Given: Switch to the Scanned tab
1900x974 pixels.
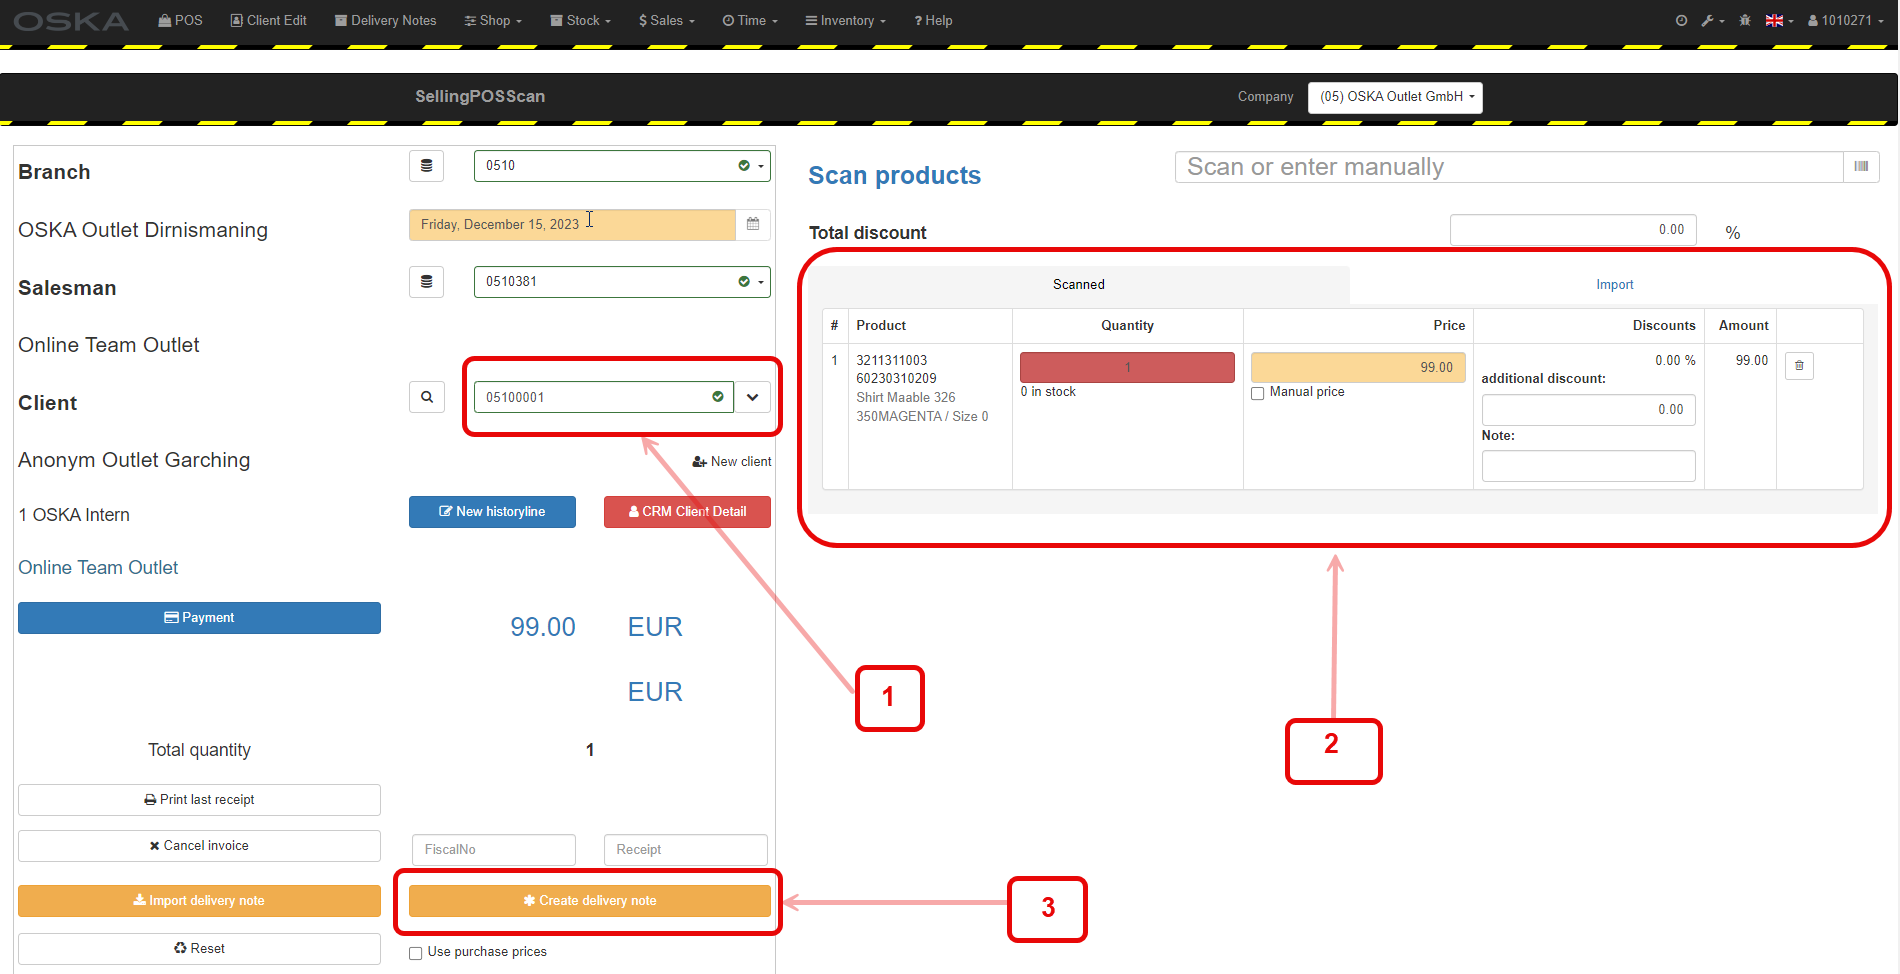Looking at the screenshot, I should coord(1079,285).
